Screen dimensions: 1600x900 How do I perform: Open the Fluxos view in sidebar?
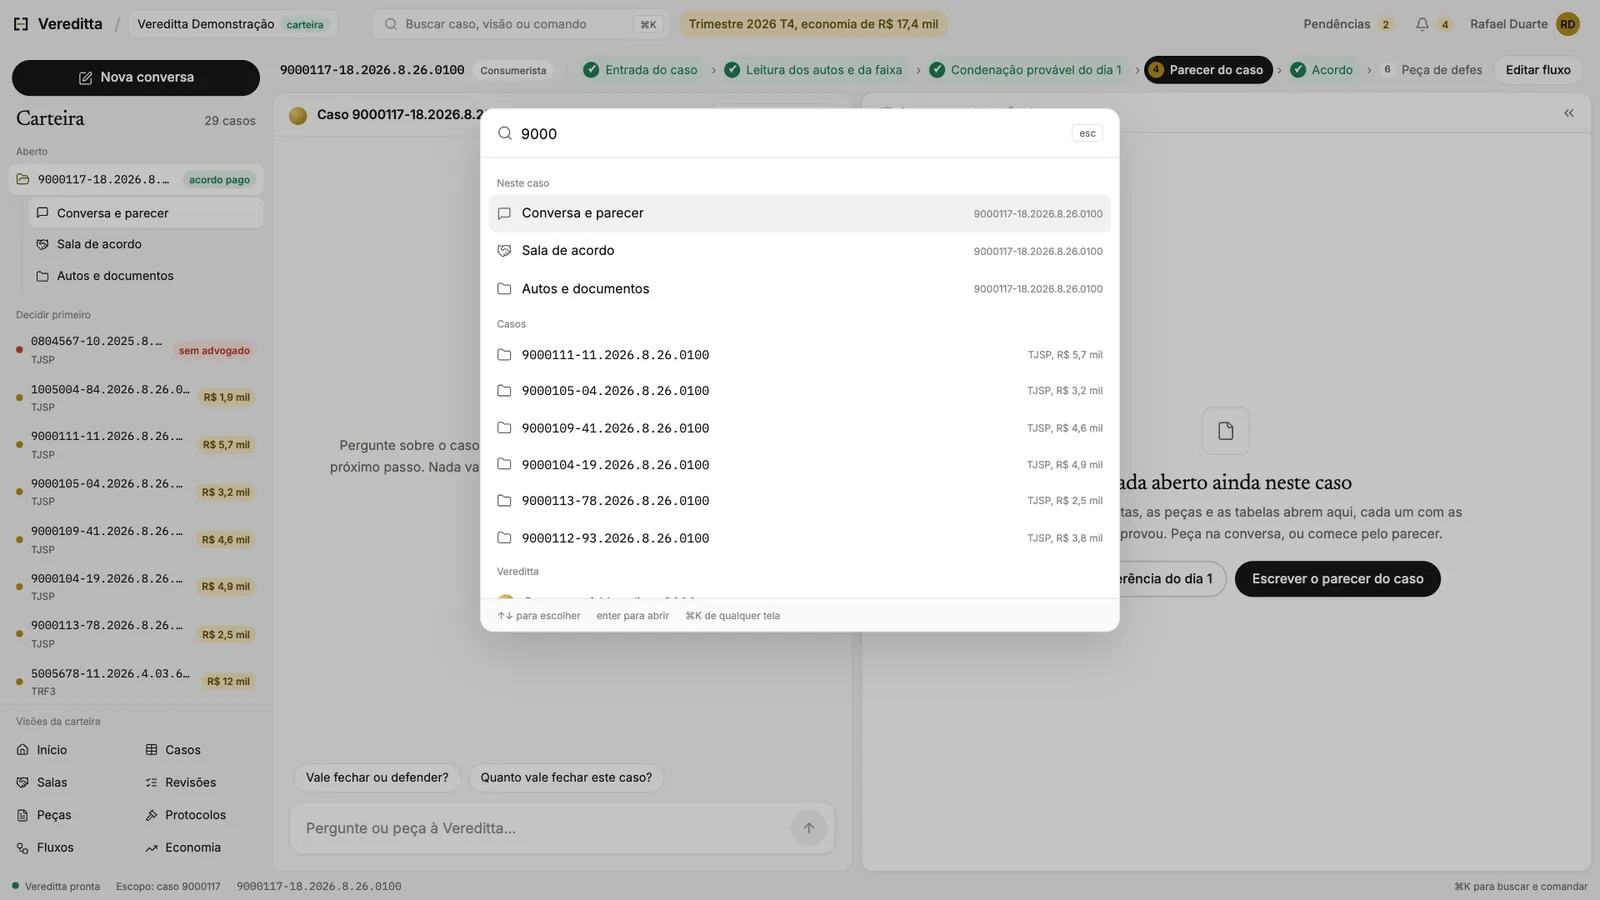45,848
